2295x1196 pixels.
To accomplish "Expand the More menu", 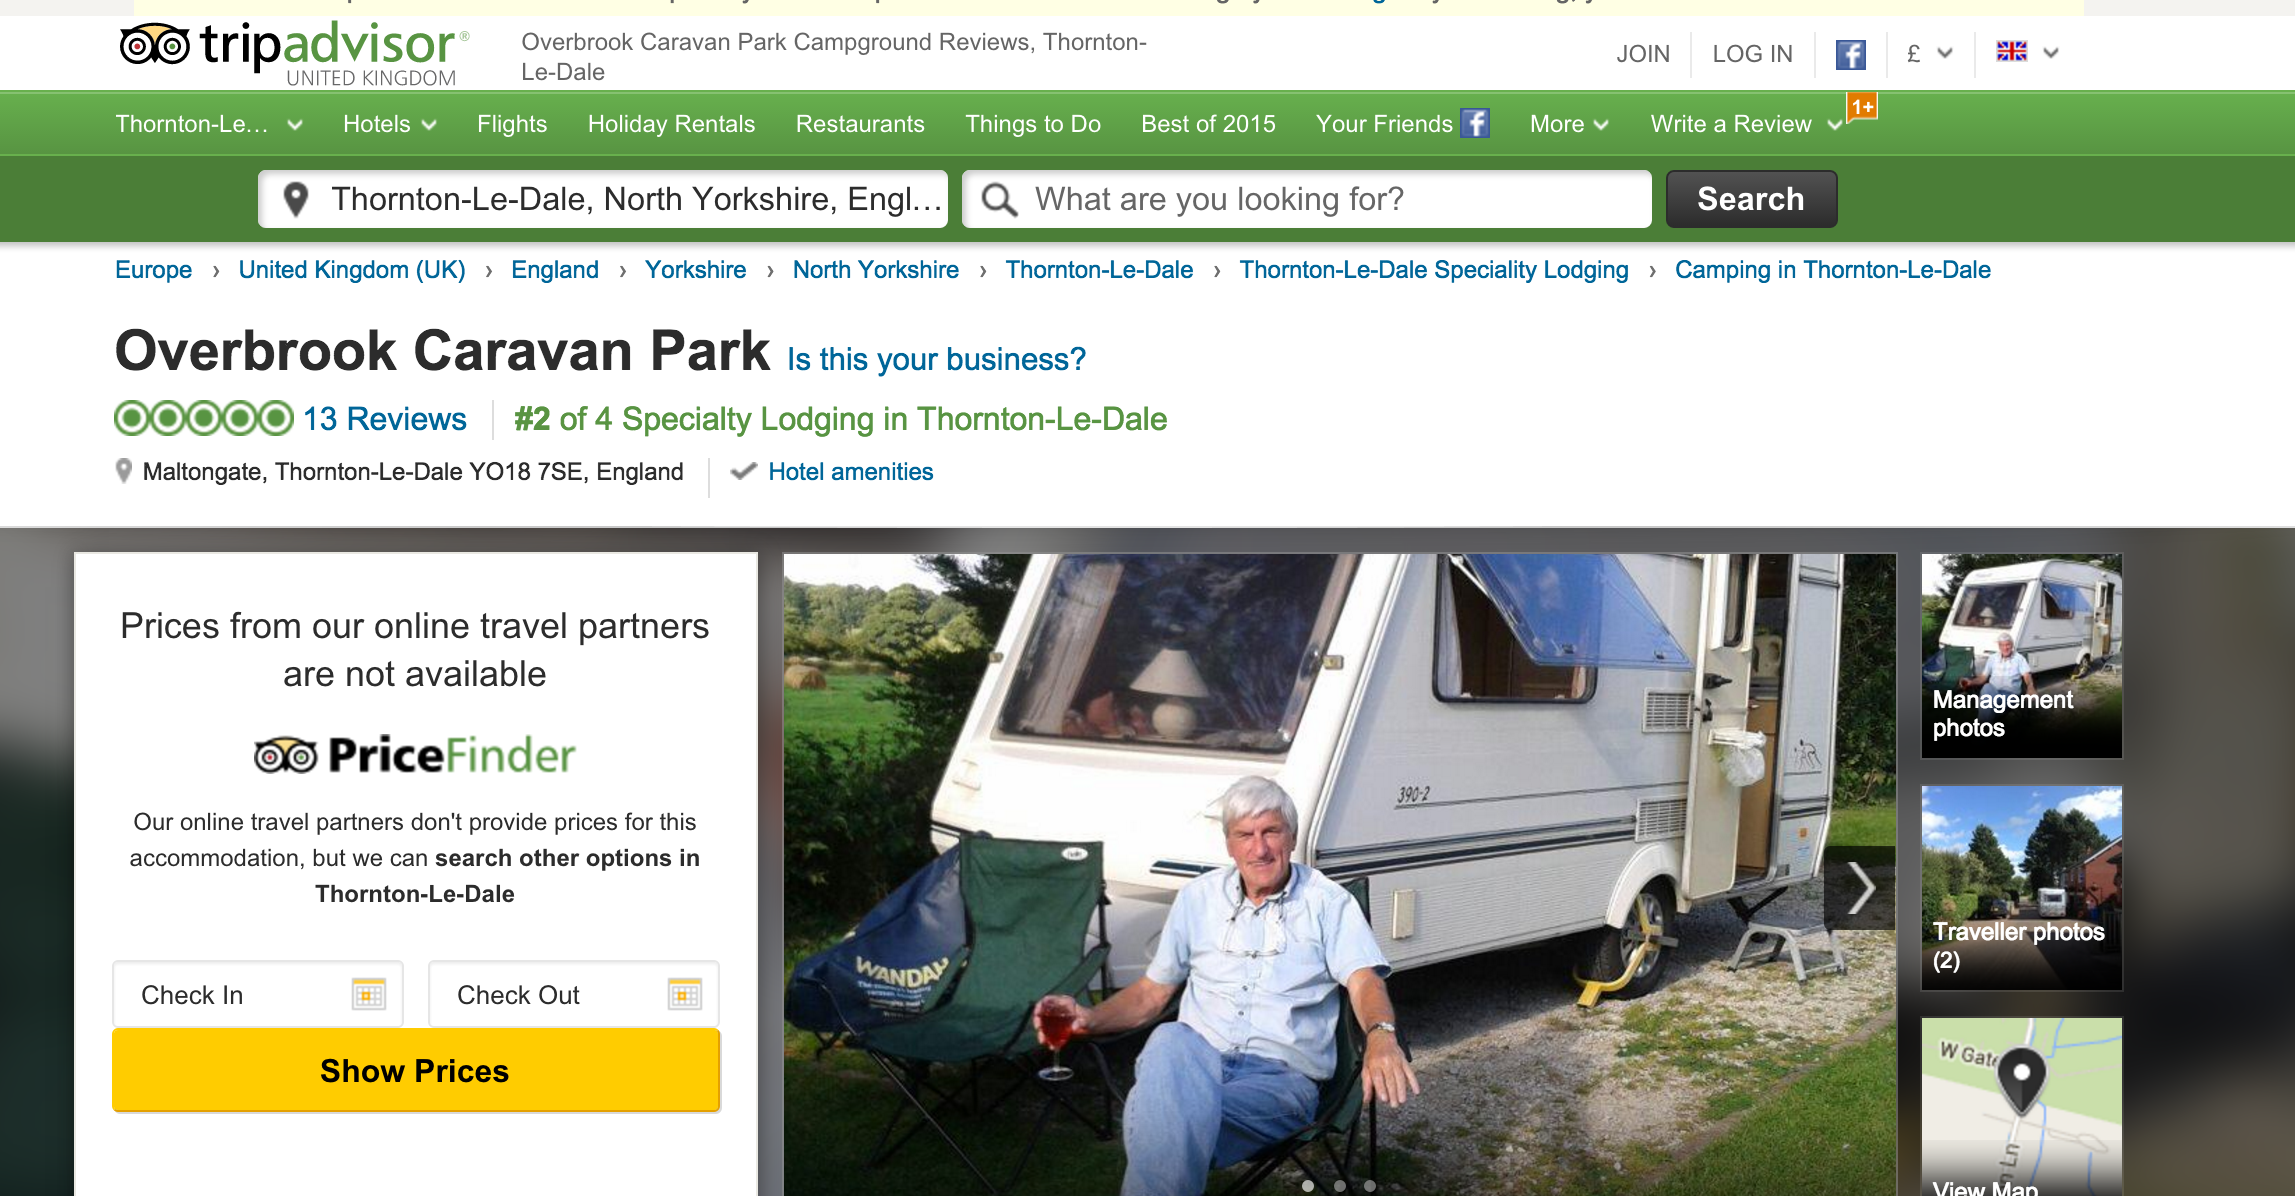I will click(x=1569, y=124).
